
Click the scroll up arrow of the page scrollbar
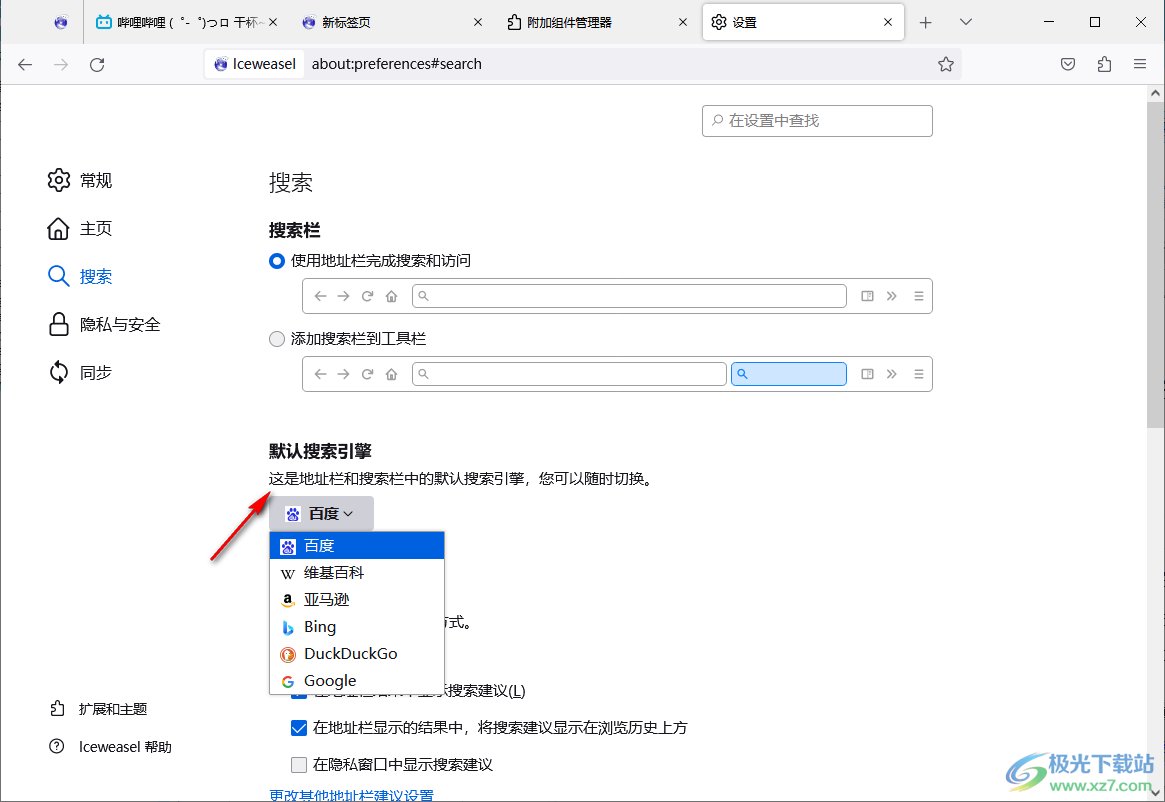pos(1155,94)
